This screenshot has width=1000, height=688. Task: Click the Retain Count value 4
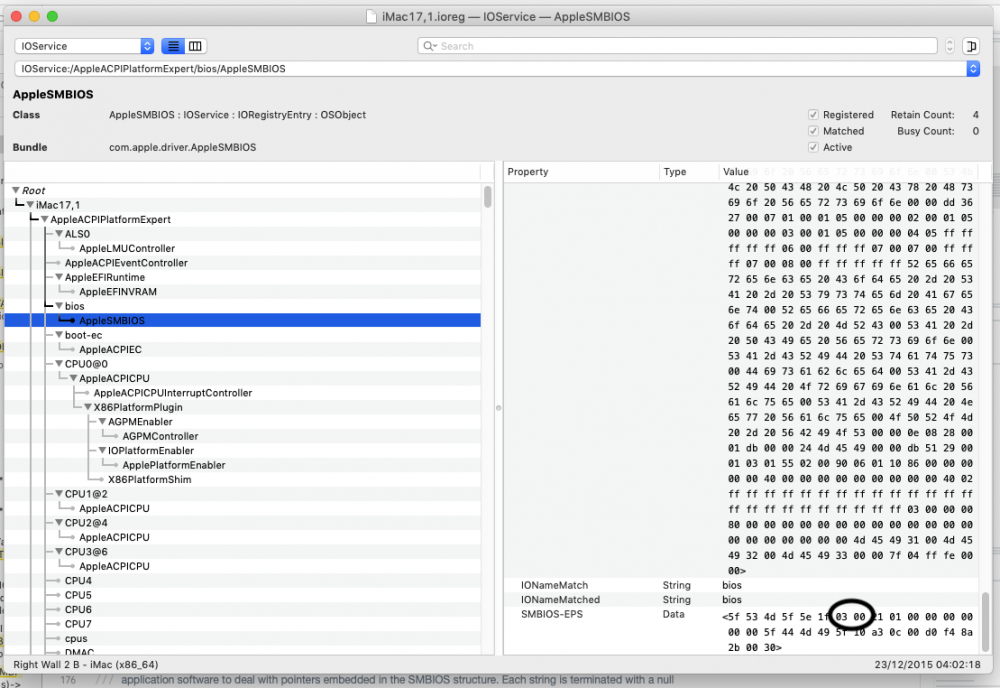pos(975,115)
